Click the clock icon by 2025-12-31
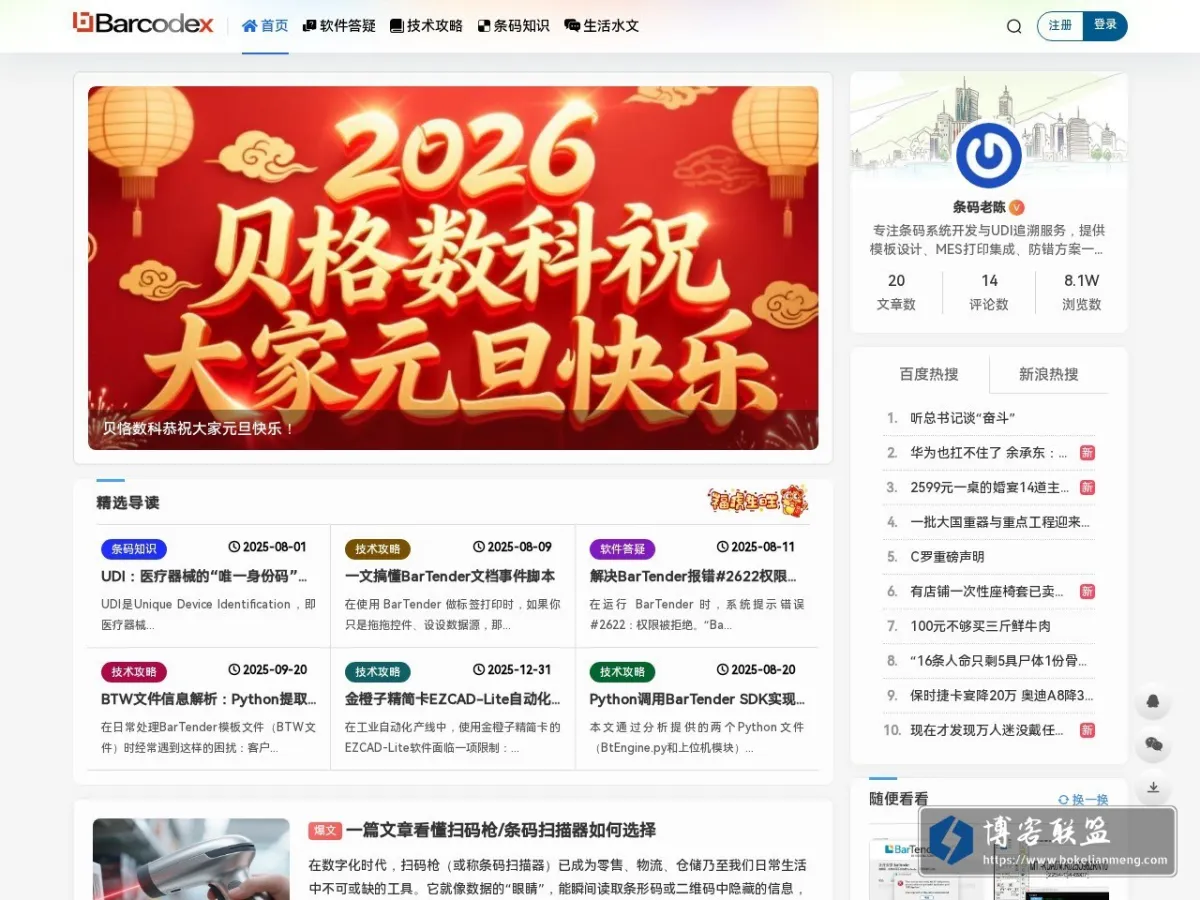Viewport: 1200px width, 900px height. (x=478, y=670)
